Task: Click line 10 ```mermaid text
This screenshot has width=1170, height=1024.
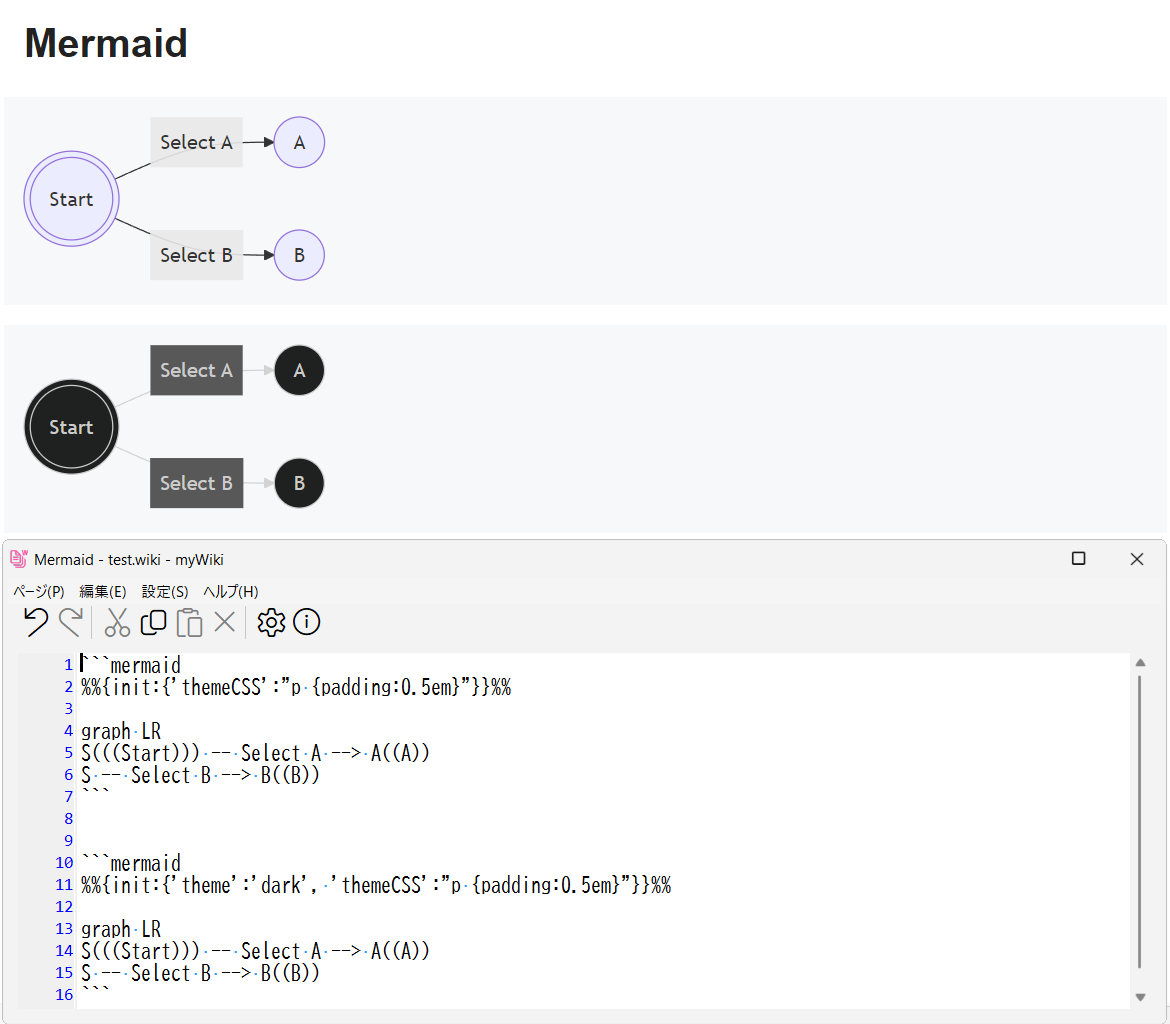Action: pyautogui.click(x=131, y=863)
